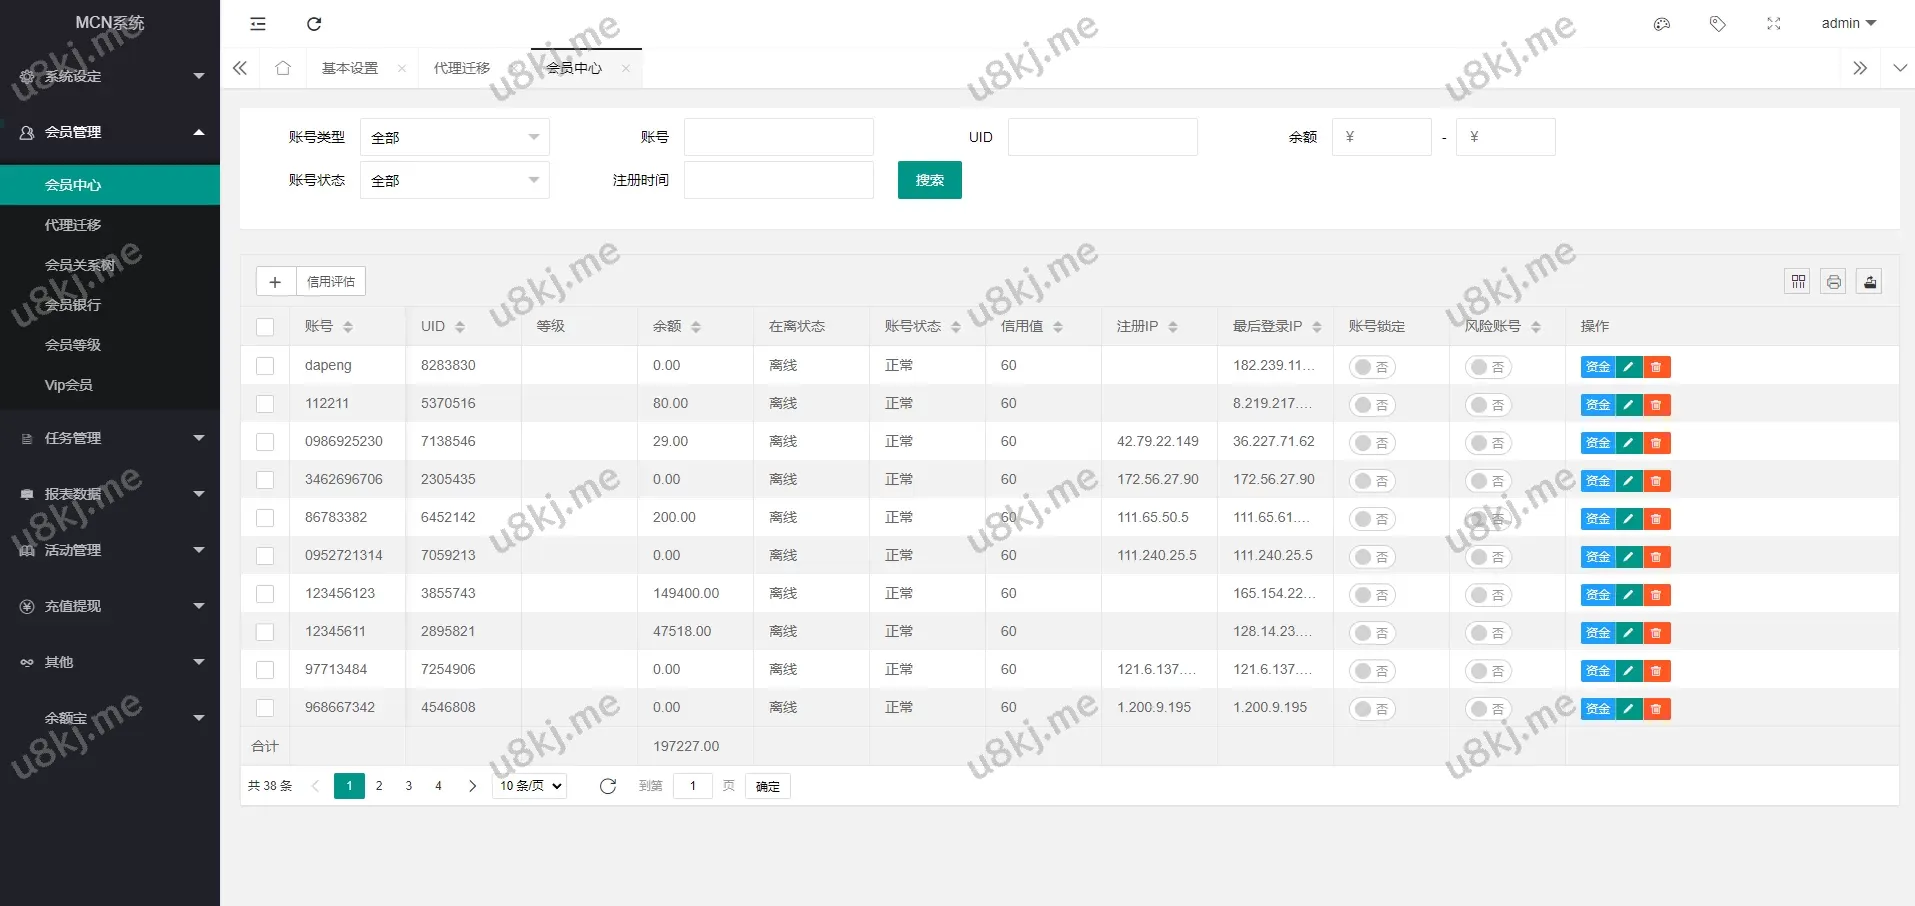Change the 10 条/页 page size dropdown
The width and height of the screenshot is (1915, 906).
[529, 786]
